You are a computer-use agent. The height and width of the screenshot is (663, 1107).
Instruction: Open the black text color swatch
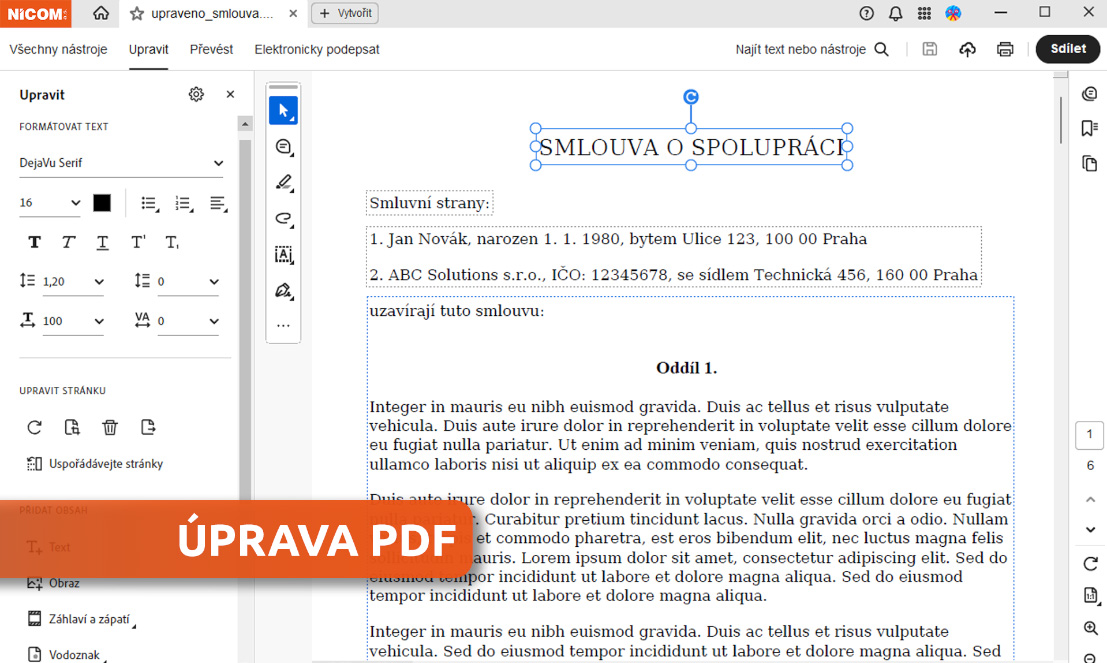[102, 203]
